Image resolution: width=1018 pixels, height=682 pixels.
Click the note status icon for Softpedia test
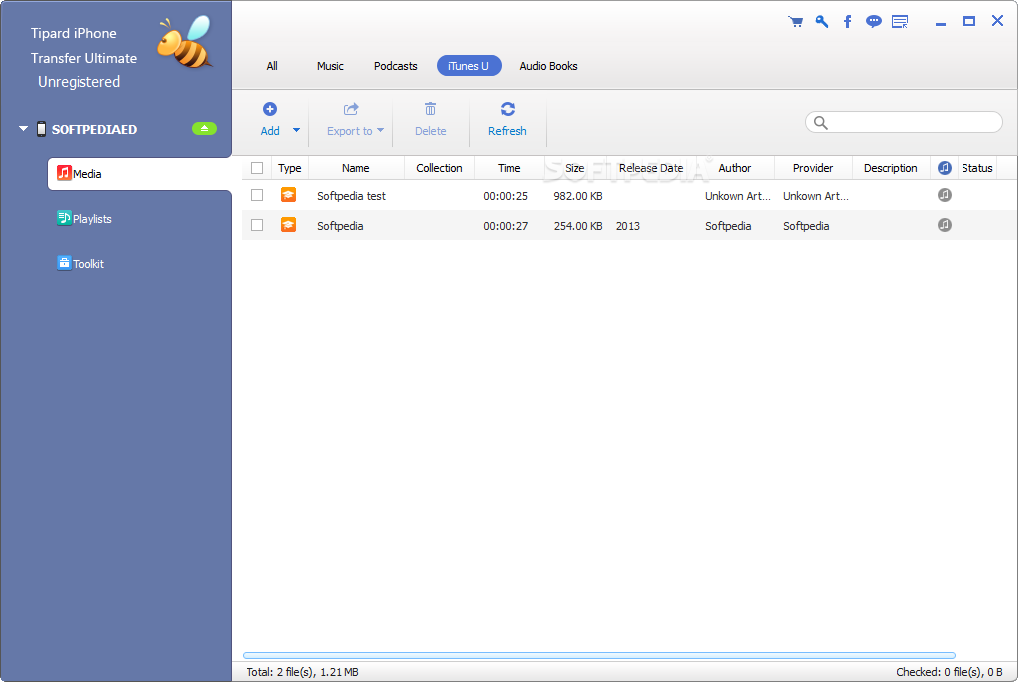[x=945, y=195]
